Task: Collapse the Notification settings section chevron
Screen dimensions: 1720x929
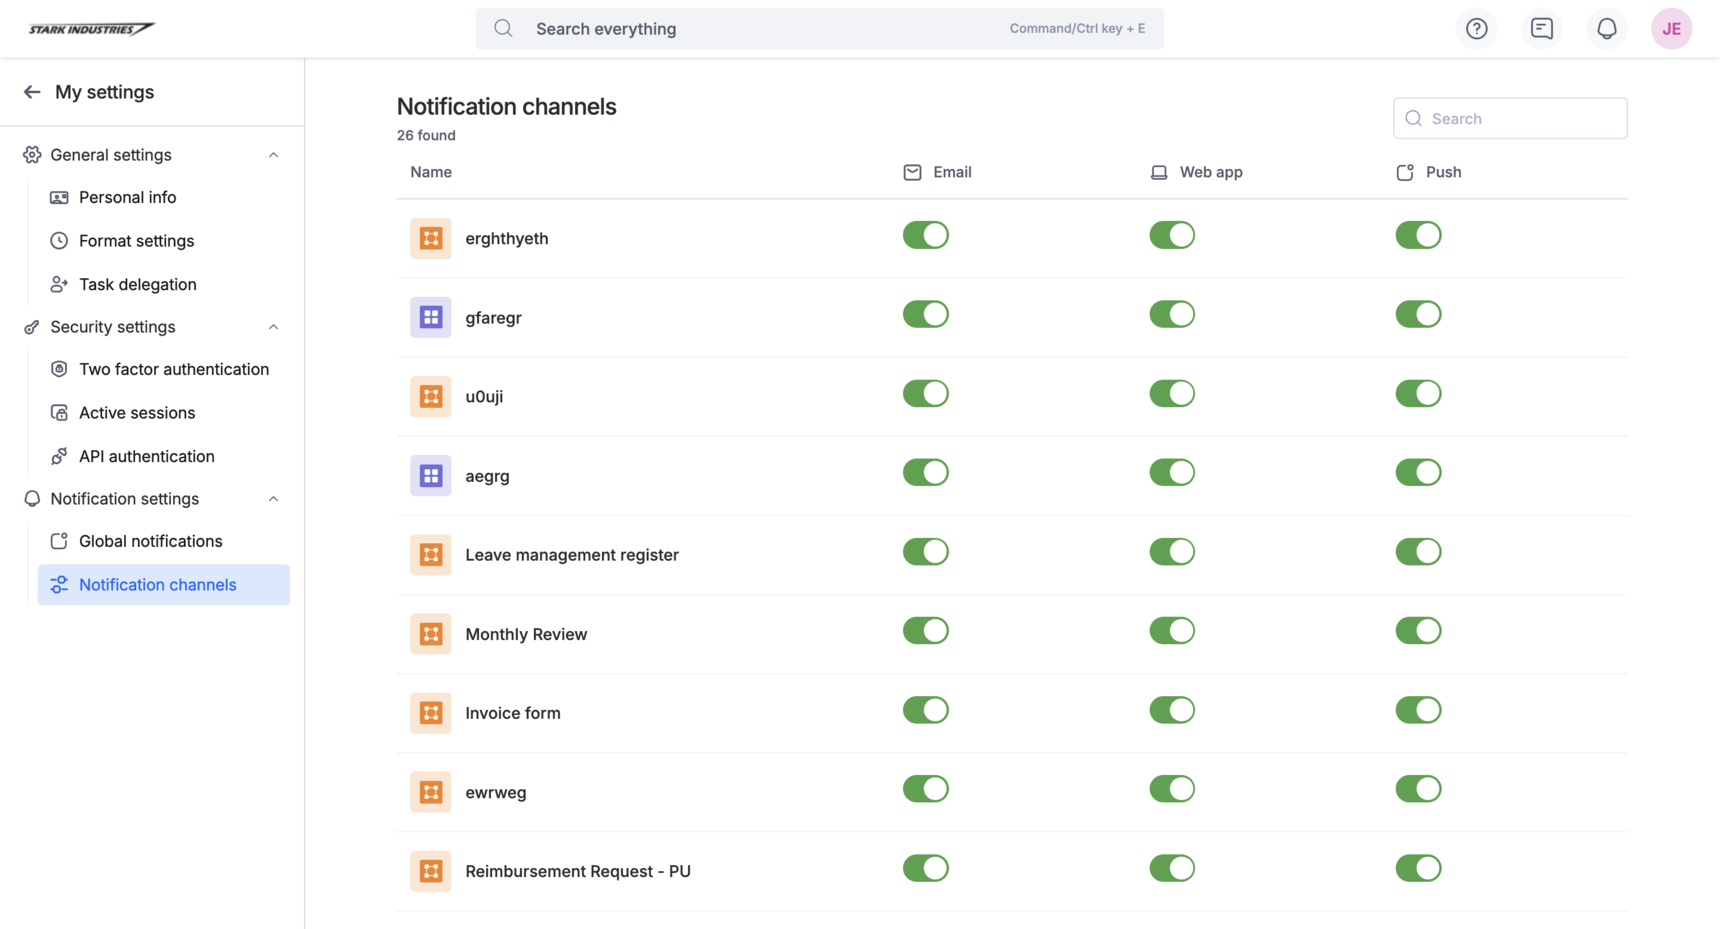Action: pos(273,499)
